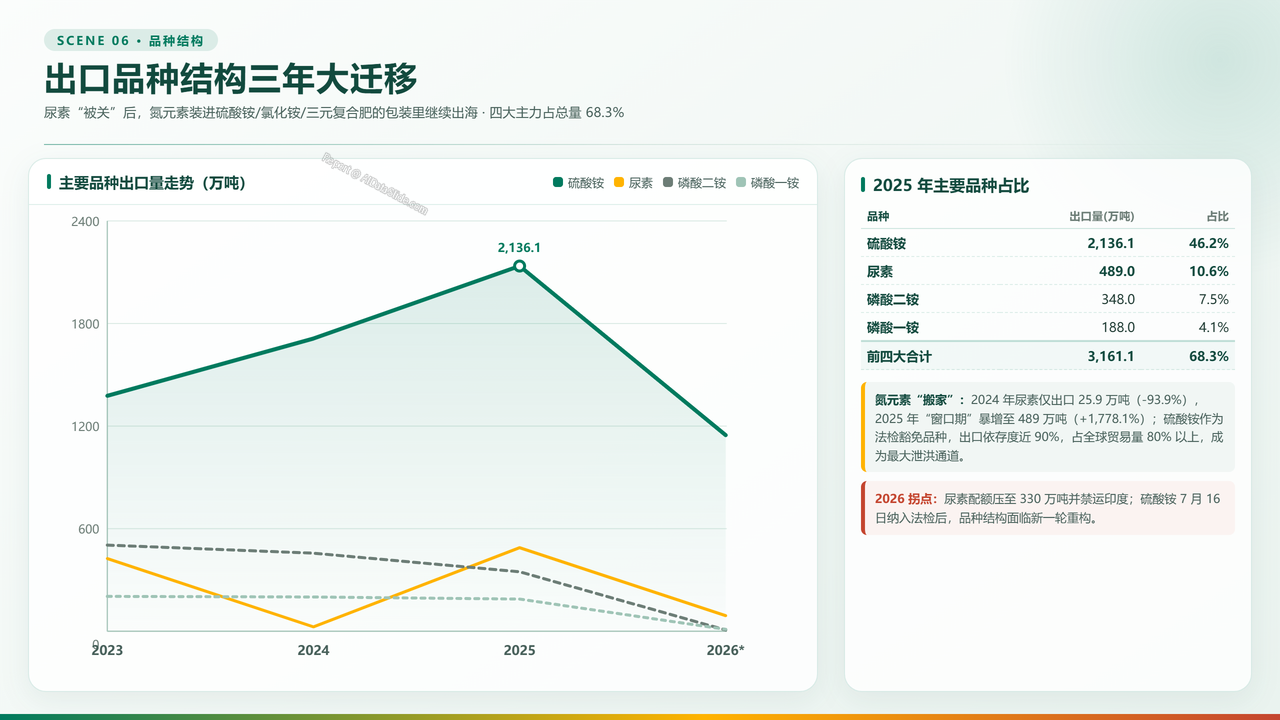Click the 10.6% share cell

click(1209, 271)
